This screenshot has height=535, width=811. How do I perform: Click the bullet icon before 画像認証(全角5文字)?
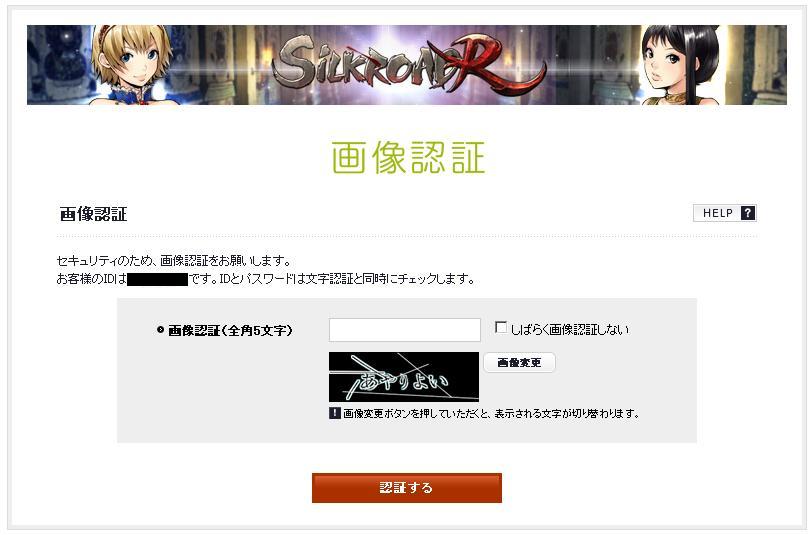[x=160, y=330]
